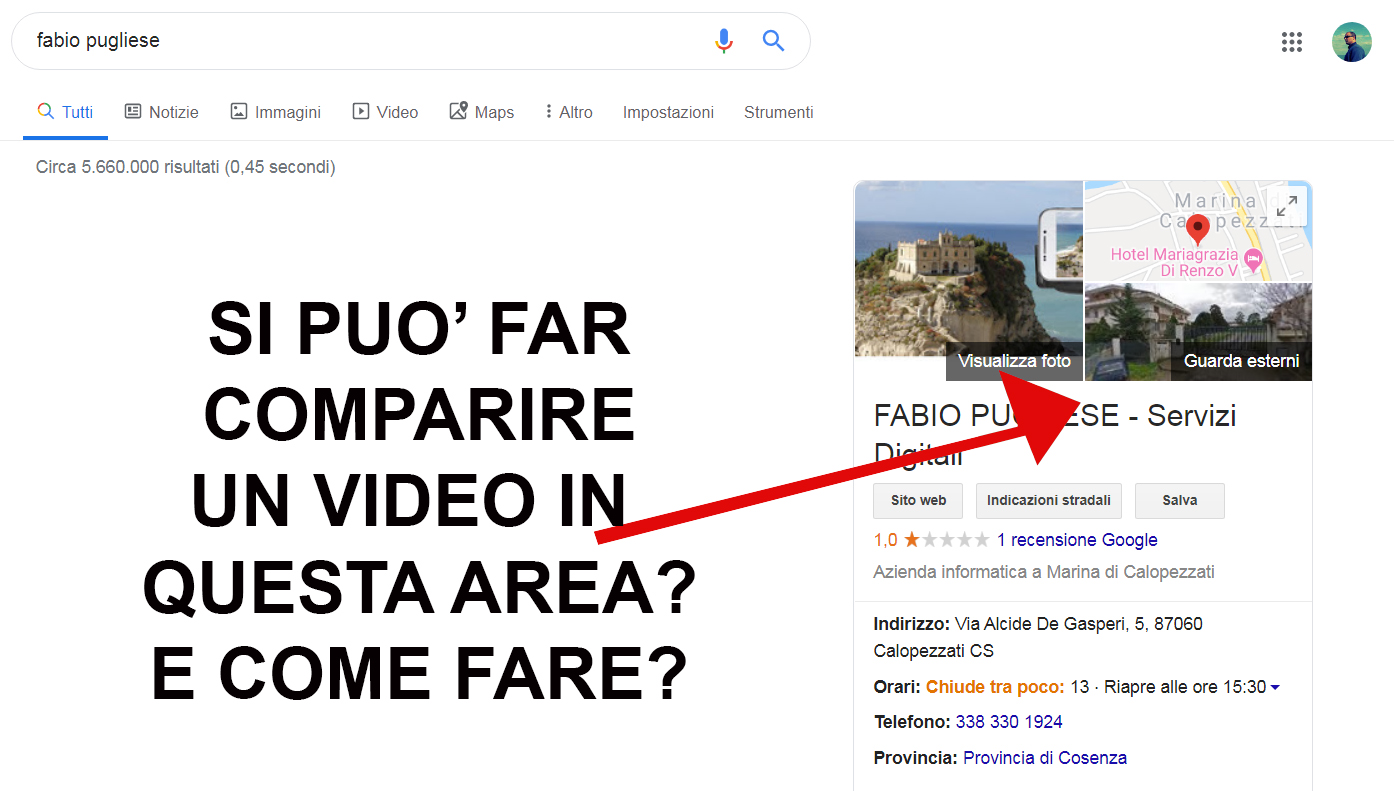This screenshot has height=791, width=1394.
Task: Open the Maps tab
Action: [x=481, y=112]
